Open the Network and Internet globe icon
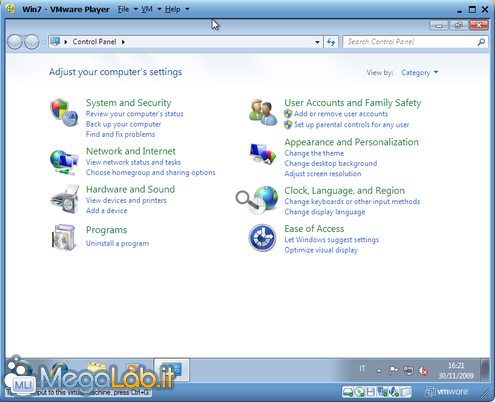This screenshot has height=402, width=495. pyautogui.click(x=64, y=162)
